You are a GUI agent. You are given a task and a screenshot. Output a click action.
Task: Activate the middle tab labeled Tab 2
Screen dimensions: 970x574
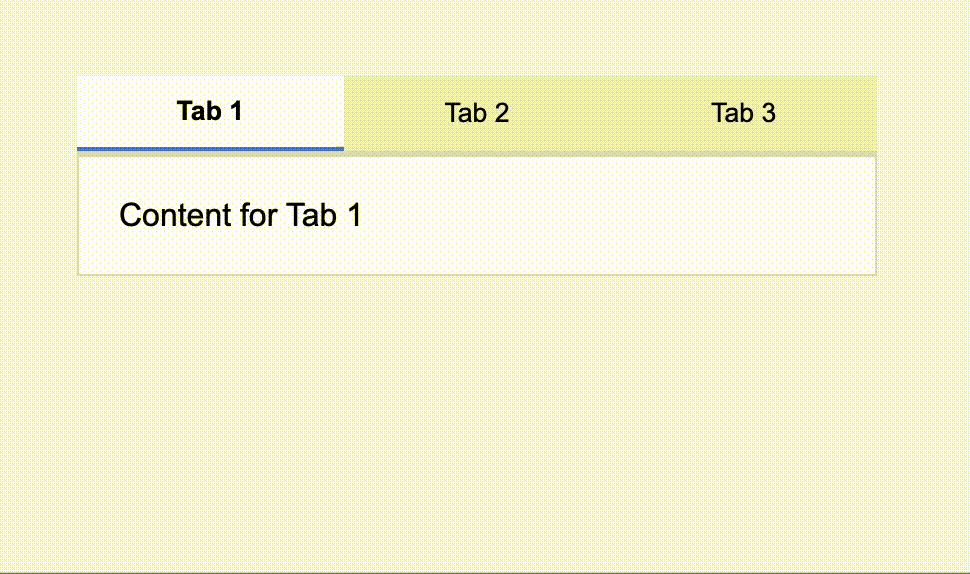point(477,113)
